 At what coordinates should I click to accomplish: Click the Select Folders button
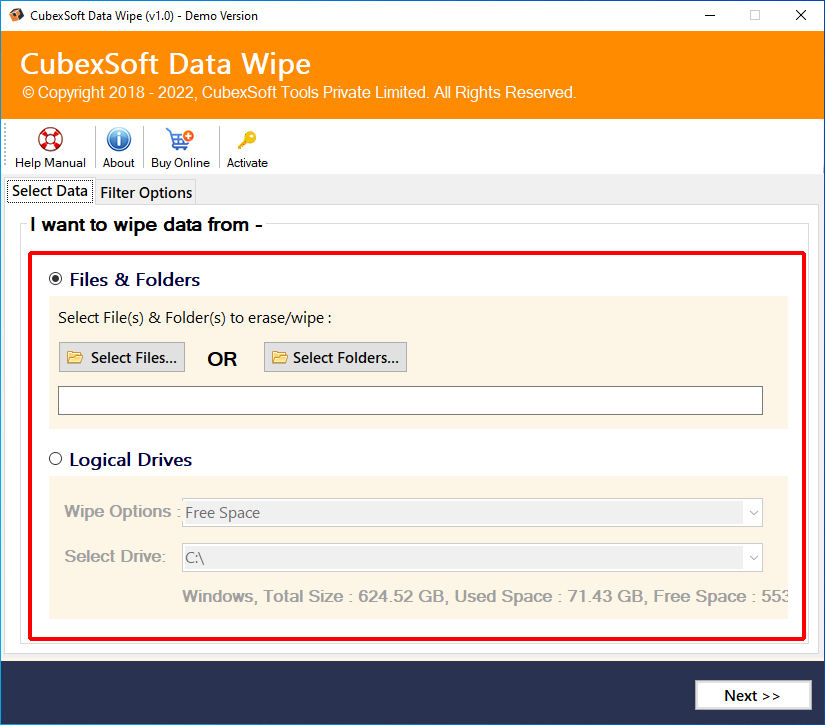[x=335, y=356]
